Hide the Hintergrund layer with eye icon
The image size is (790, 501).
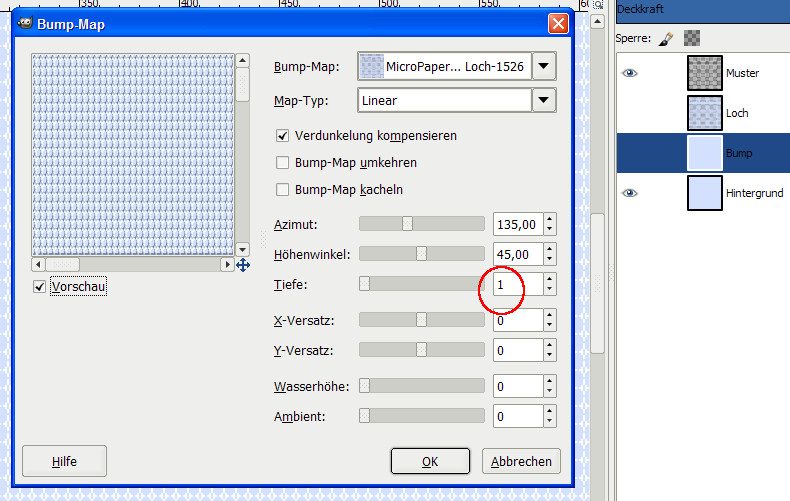point(630,193)
